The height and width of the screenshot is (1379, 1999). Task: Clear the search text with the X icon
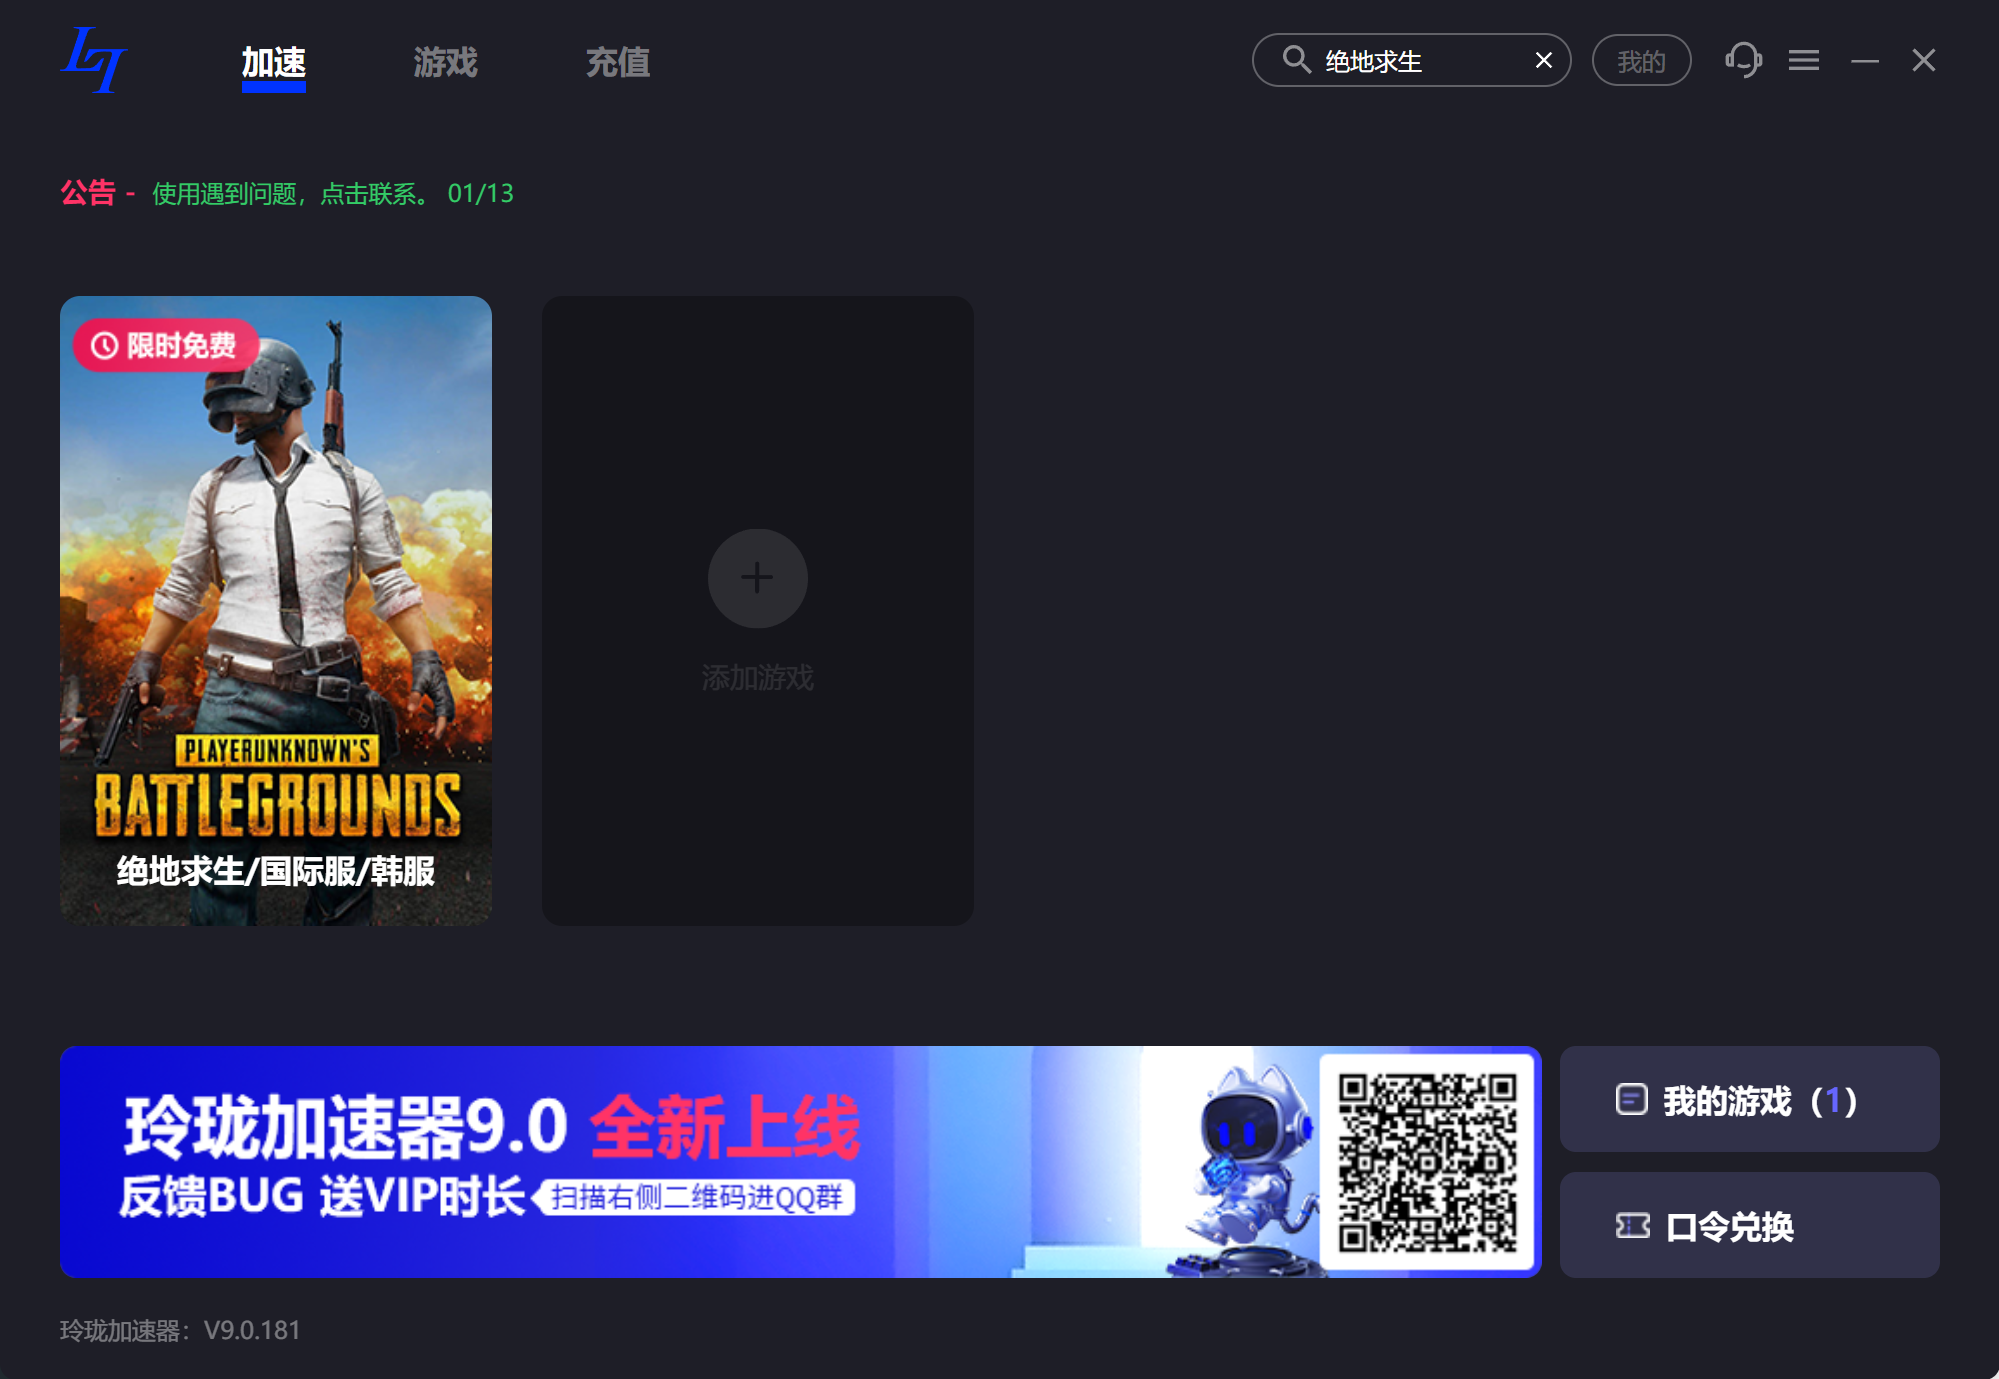point(1543,61)
